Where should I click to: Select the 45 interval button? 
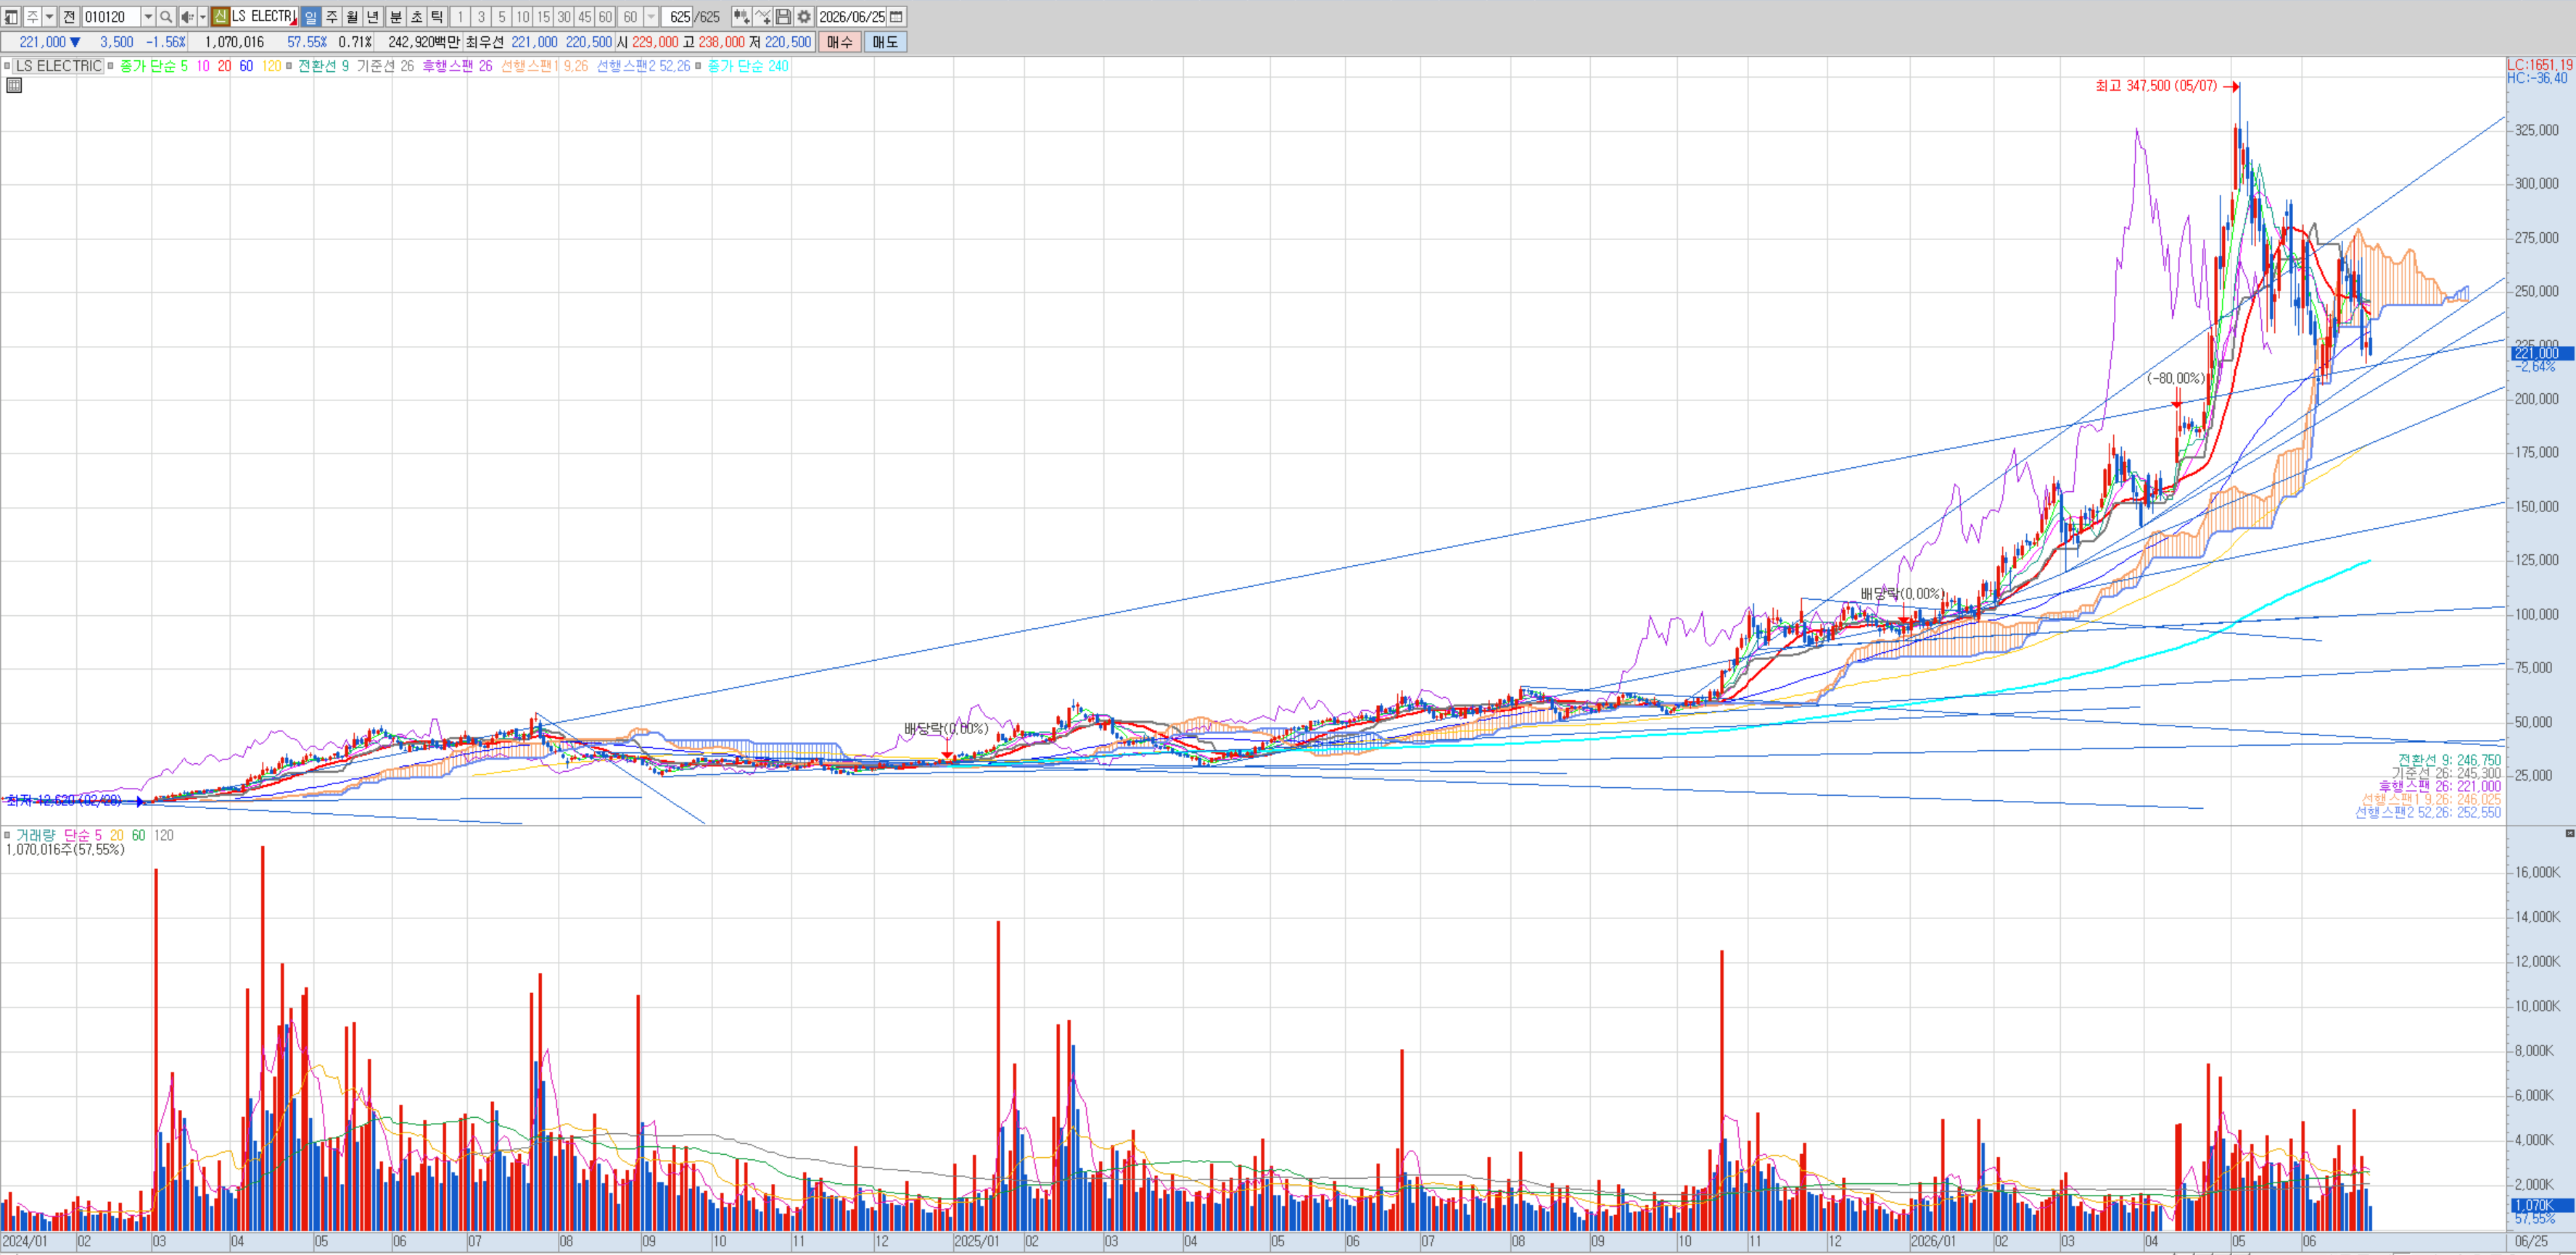[x=586, y=17]
